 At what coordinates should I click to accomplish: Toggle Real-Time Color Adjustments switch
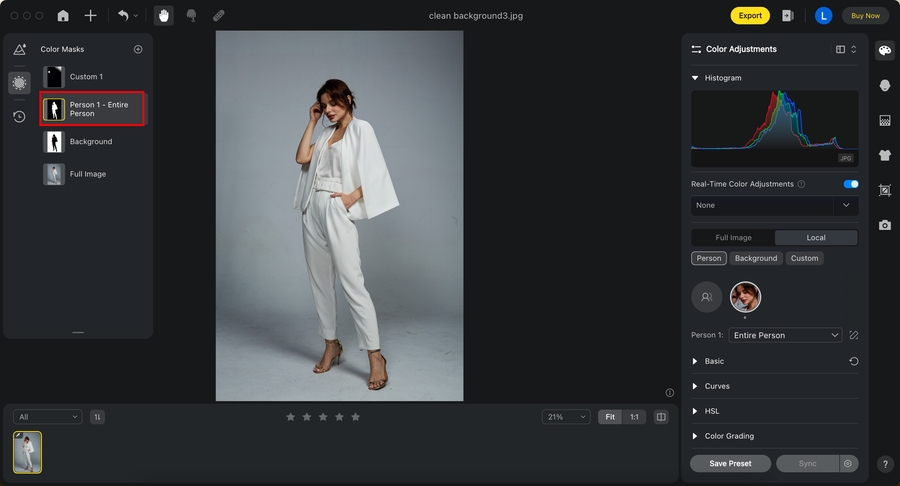[x=851, y=184]
